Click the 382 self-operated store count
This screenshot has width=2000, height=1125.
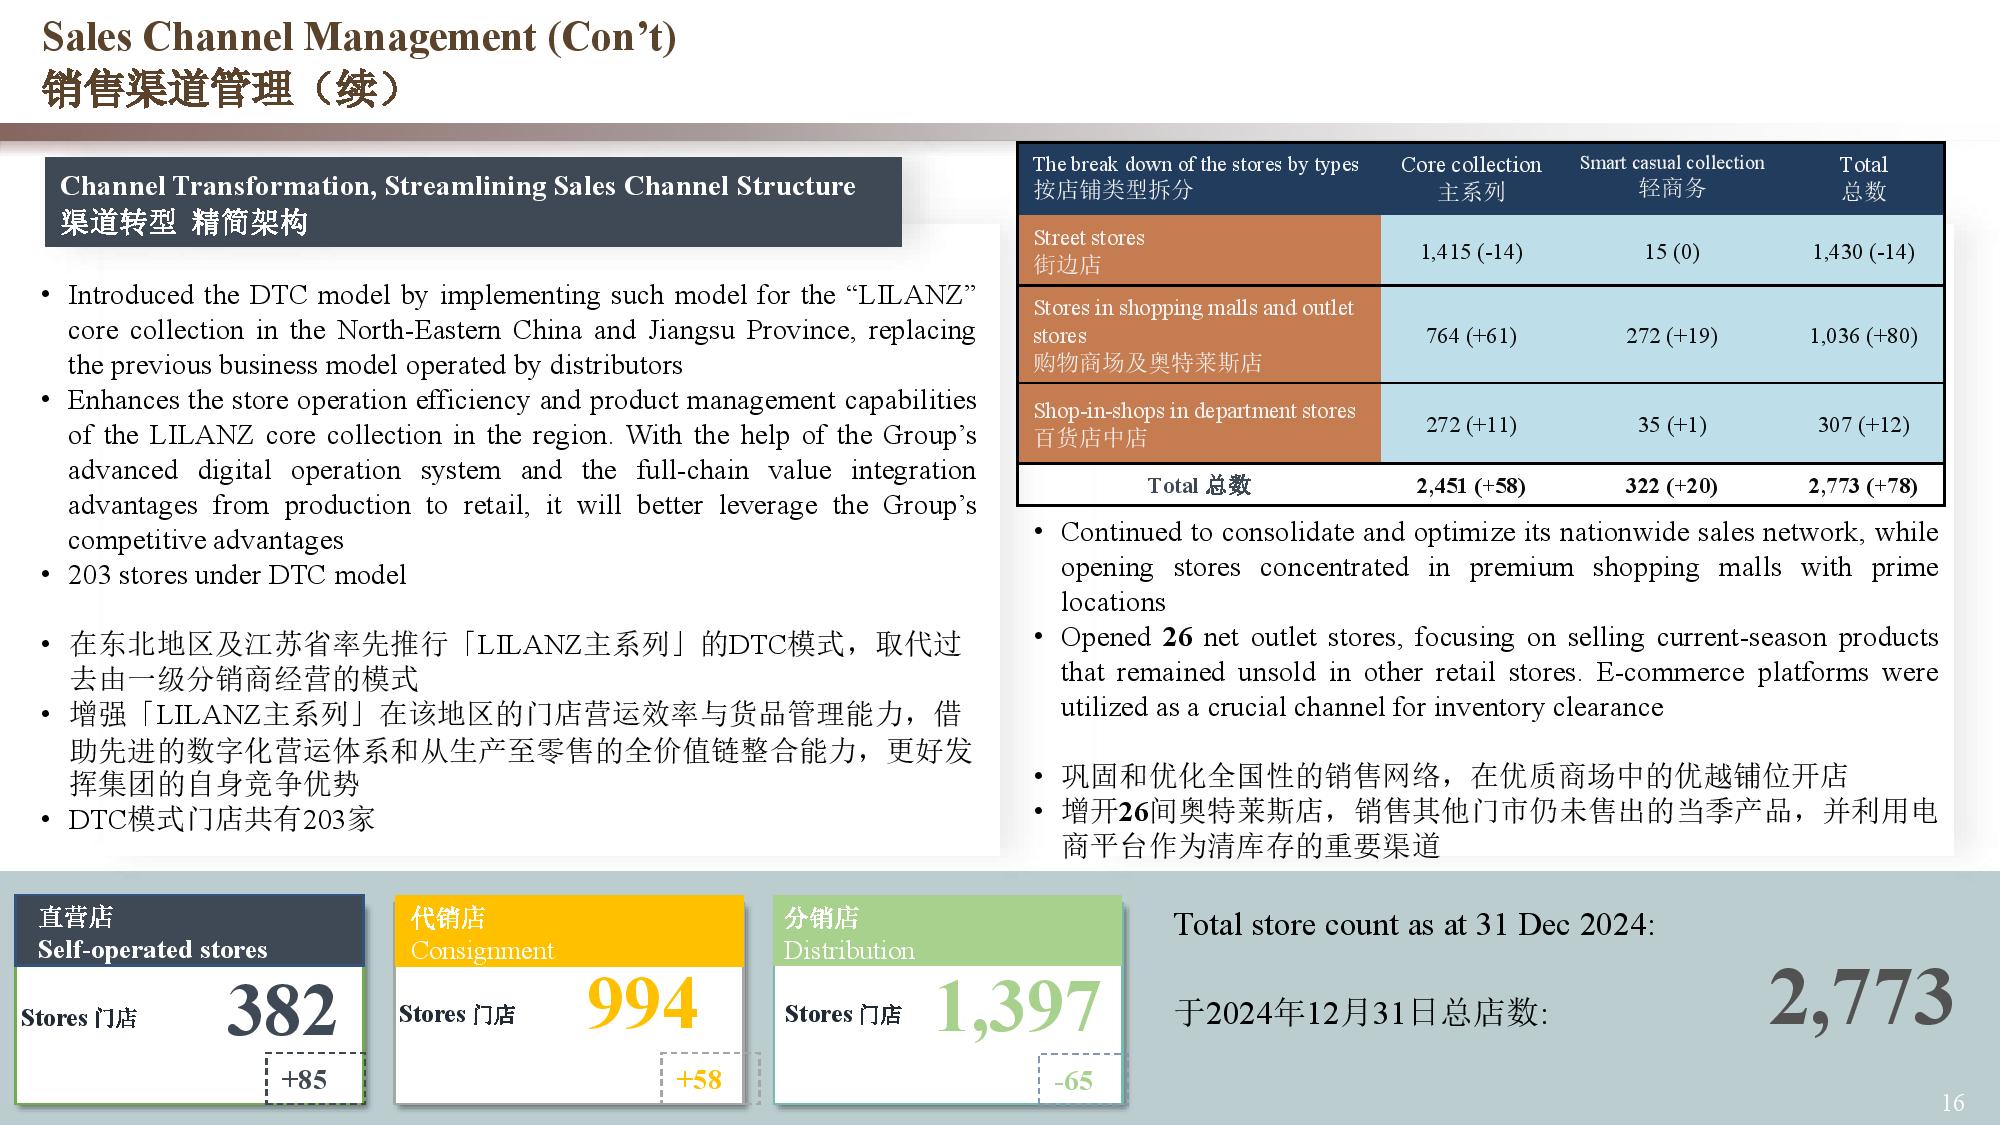click(282, 1010)
